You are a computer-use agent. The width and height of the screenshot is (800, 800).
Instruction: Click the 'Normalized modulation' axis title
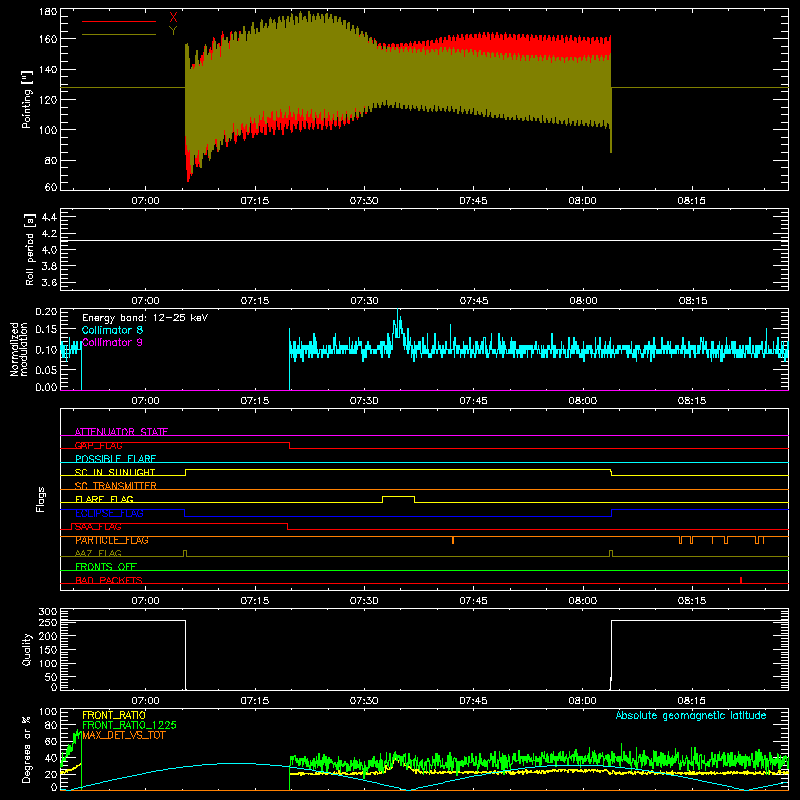pos(19,349)
